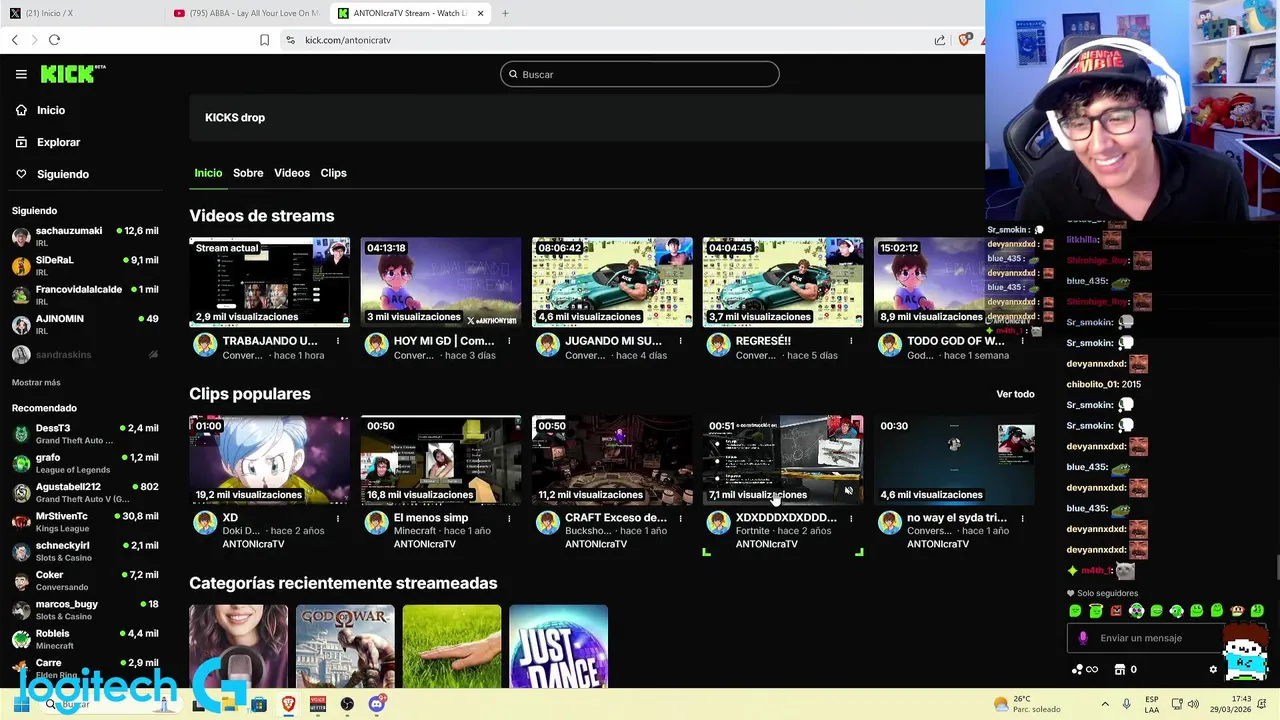Screen dimensions: 1280x720
Task: Open options menu for CRAFT Exceso de clip
Action: 680,518
